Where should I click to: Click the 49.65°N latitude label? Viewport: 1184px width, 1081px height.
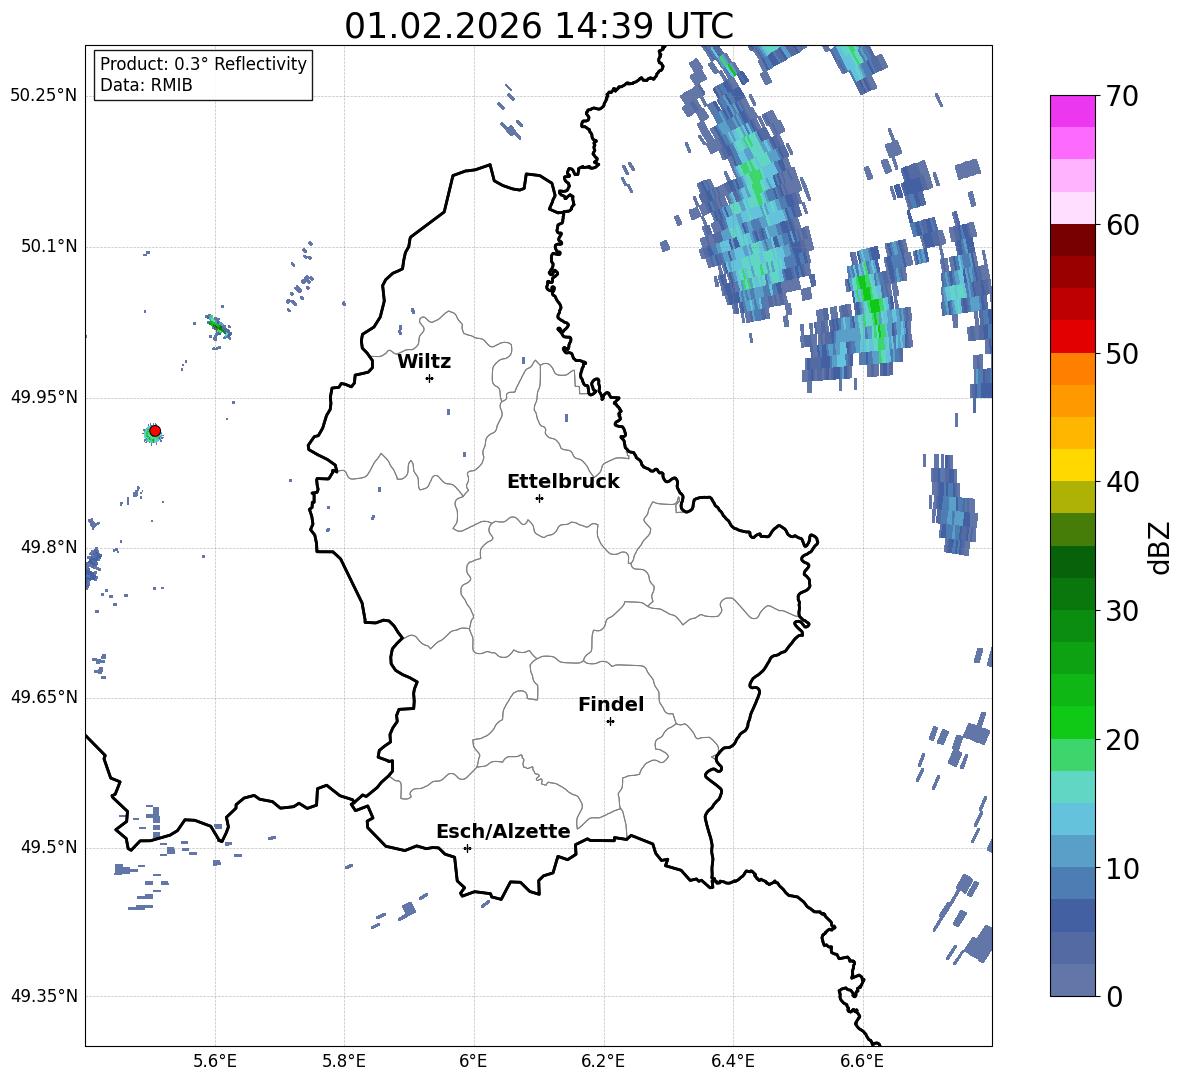click(x=44, y=697)
